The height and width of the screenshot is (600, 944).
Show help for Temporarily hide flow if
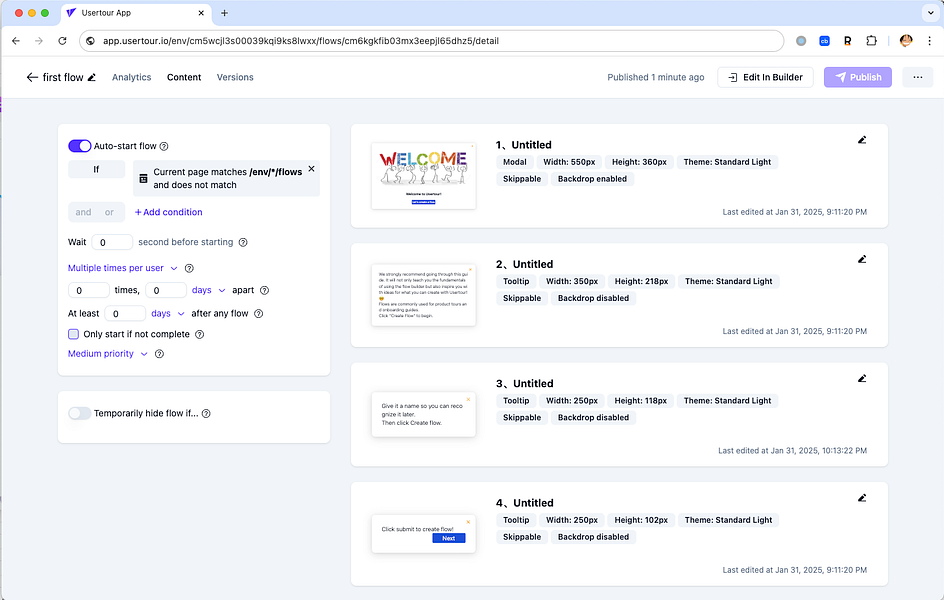click(206, 413)
